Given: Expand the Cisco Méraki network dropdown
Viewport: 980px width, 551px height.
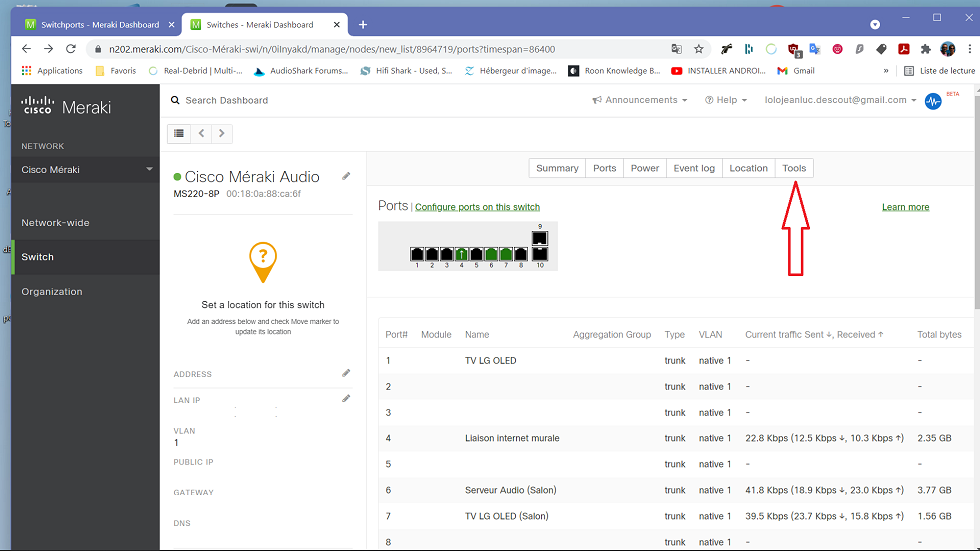Looking at the screenshot, I should tap(86, 169).
